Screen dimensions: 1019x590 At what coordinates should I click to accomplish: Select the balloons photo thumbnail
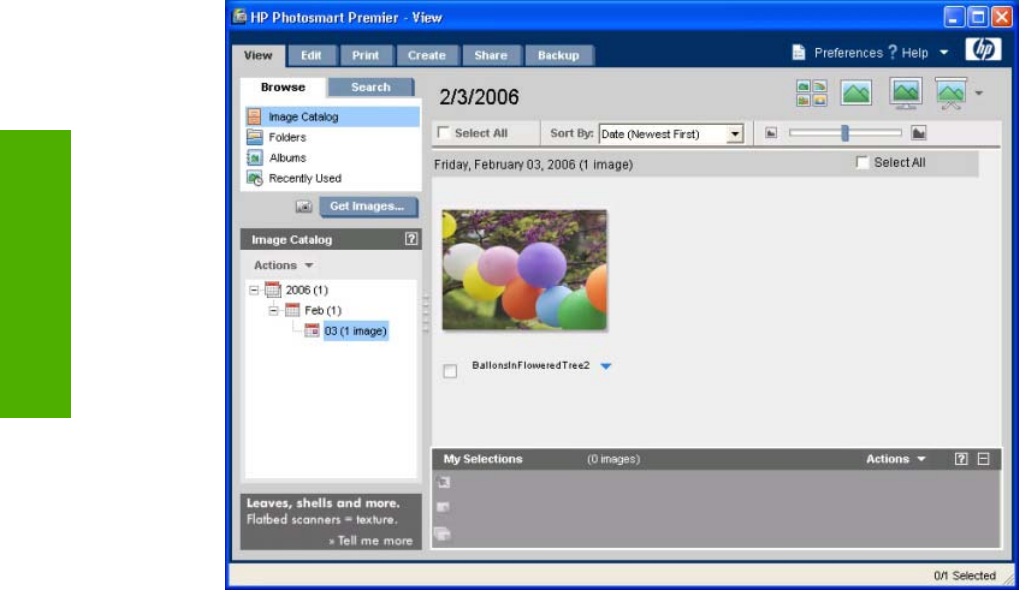click(x=524, y=270)
